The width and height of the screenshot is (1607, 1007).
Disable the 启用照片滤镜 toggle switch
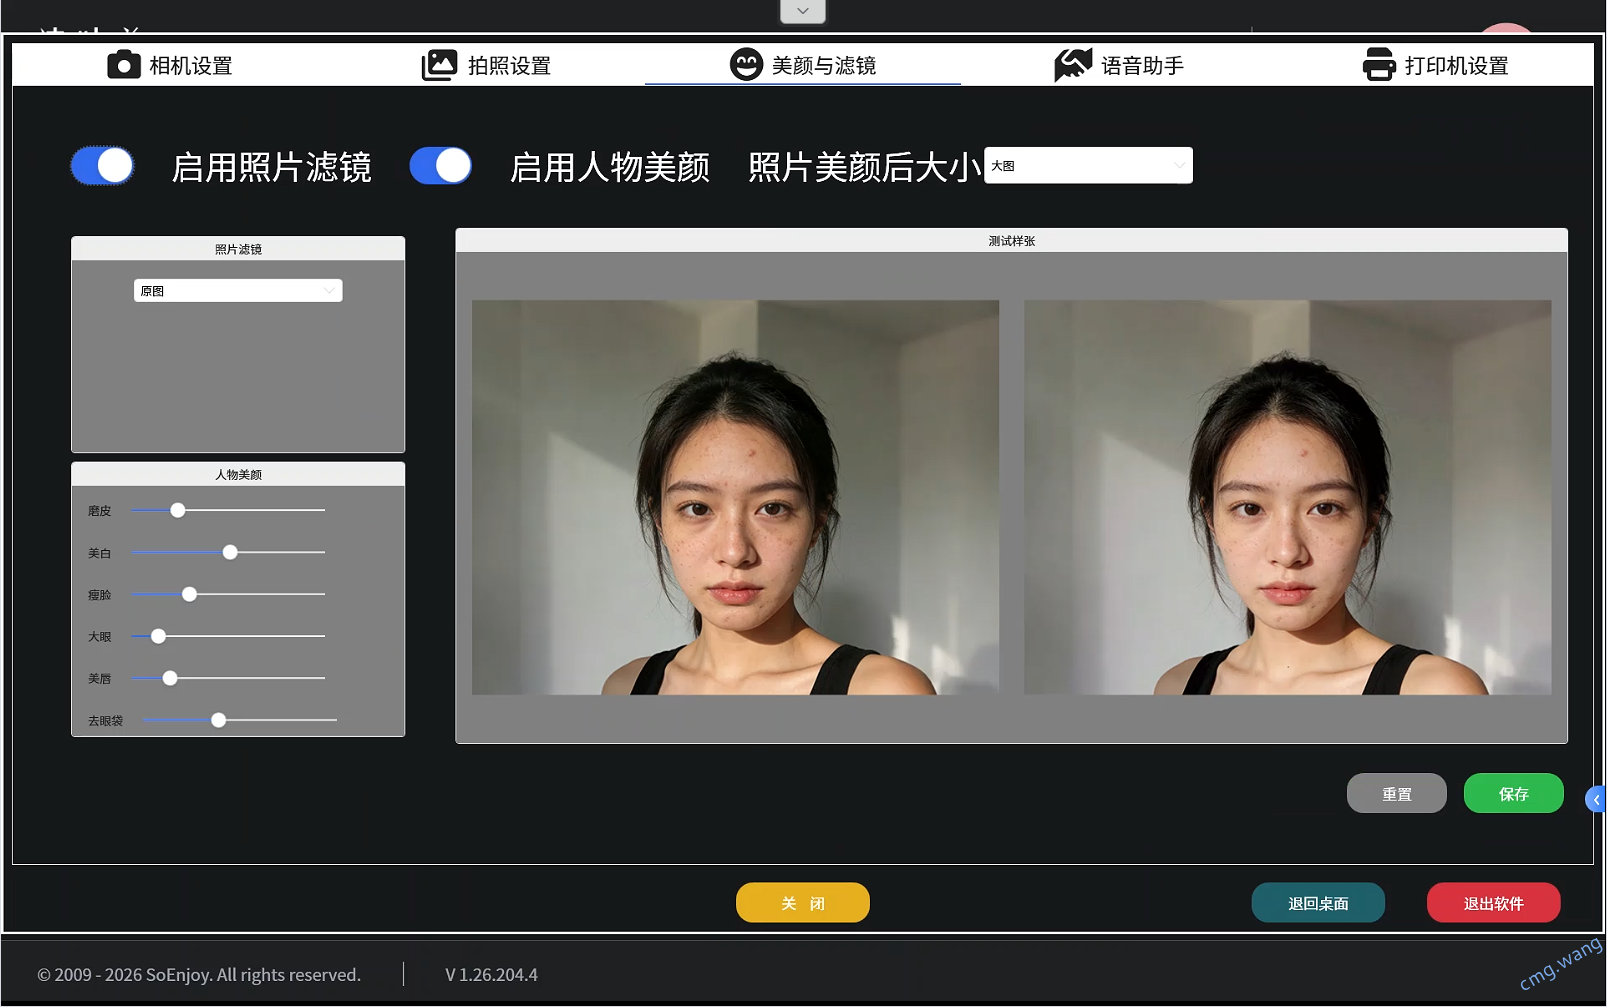coord(102,166)
